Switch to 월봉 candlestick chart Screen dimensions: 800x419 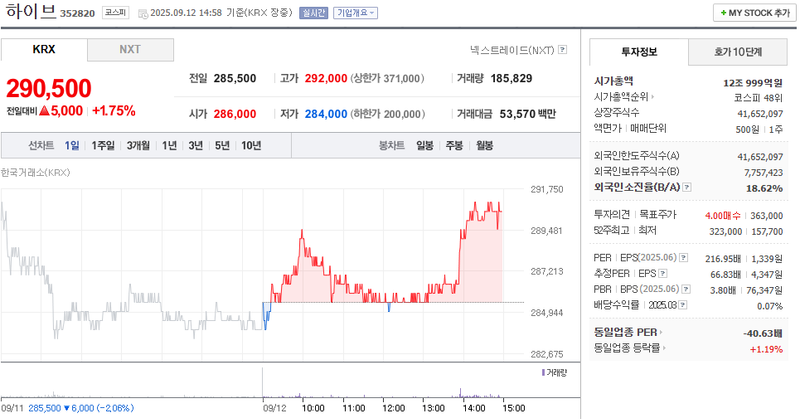pyautogui.click(x=485, y=145)
